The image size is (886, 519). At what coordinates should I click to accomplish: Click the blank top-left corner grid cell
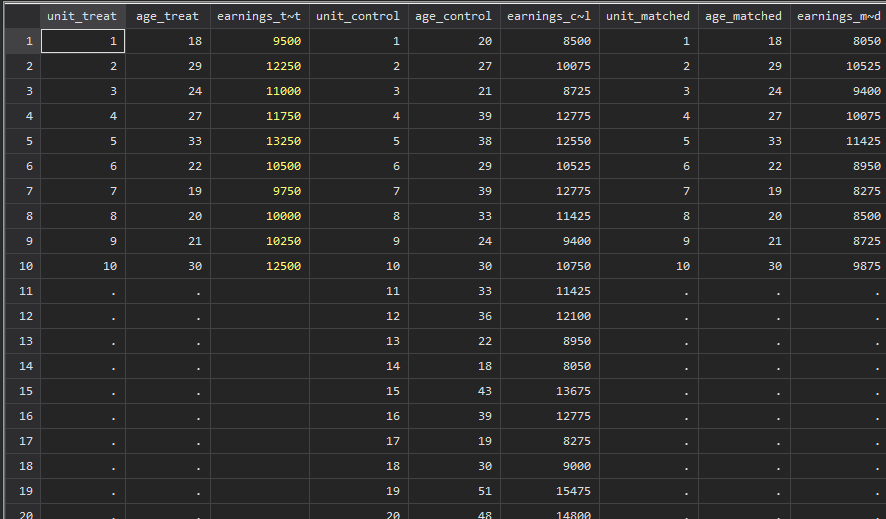pyautogui.click(x=20, y=16)
